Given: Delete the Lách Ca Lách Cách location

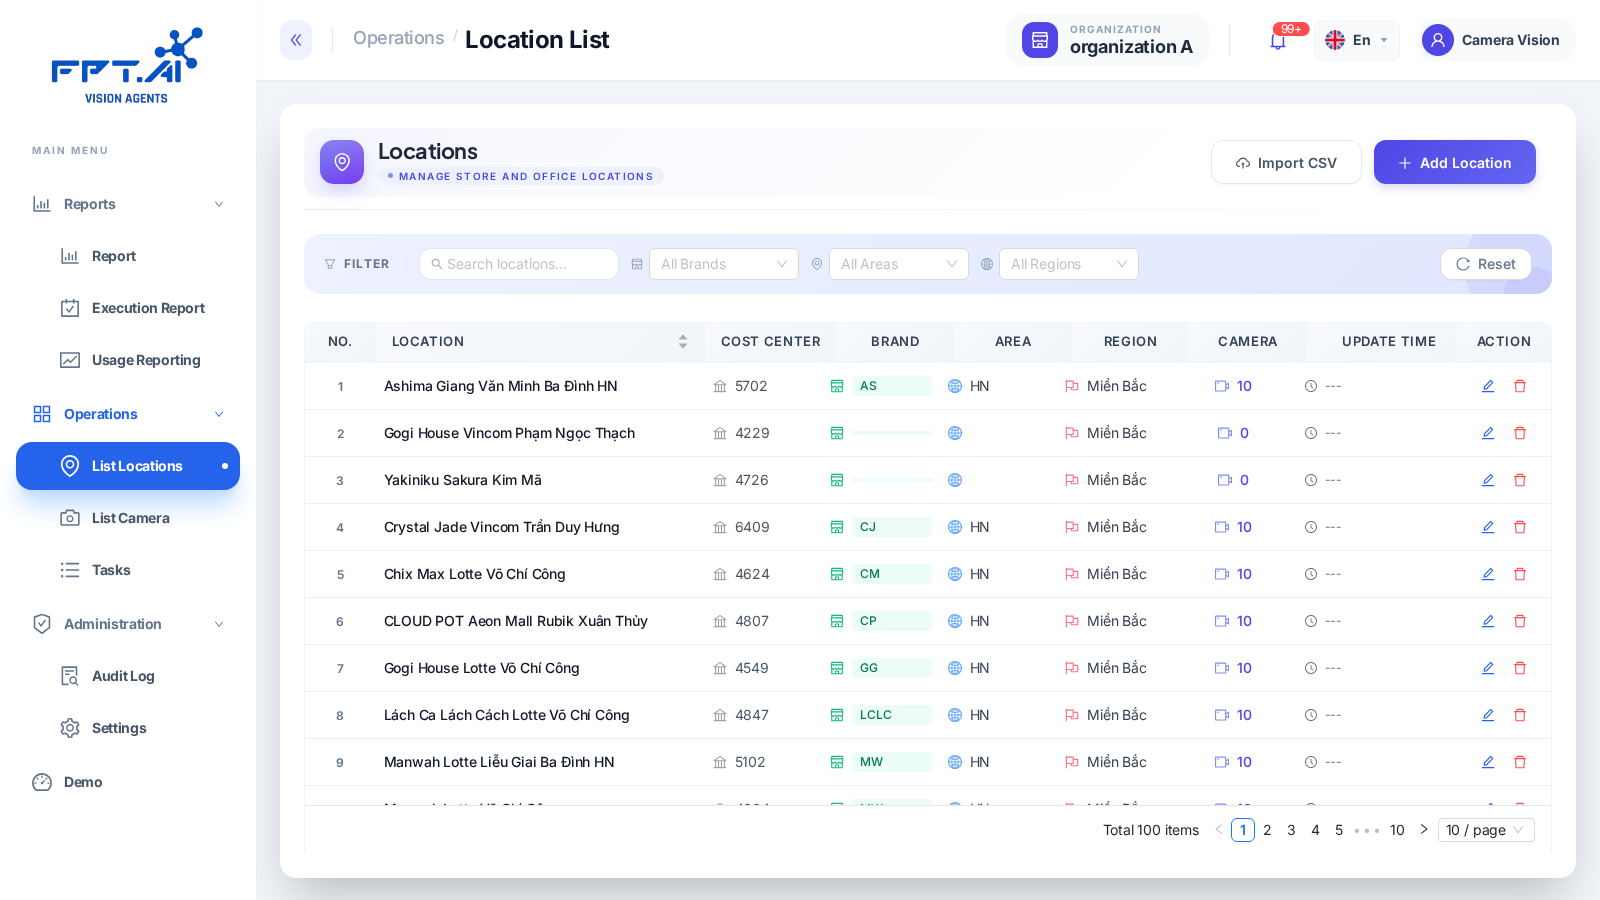Looking at the screenshot, I should point(1520,715).
